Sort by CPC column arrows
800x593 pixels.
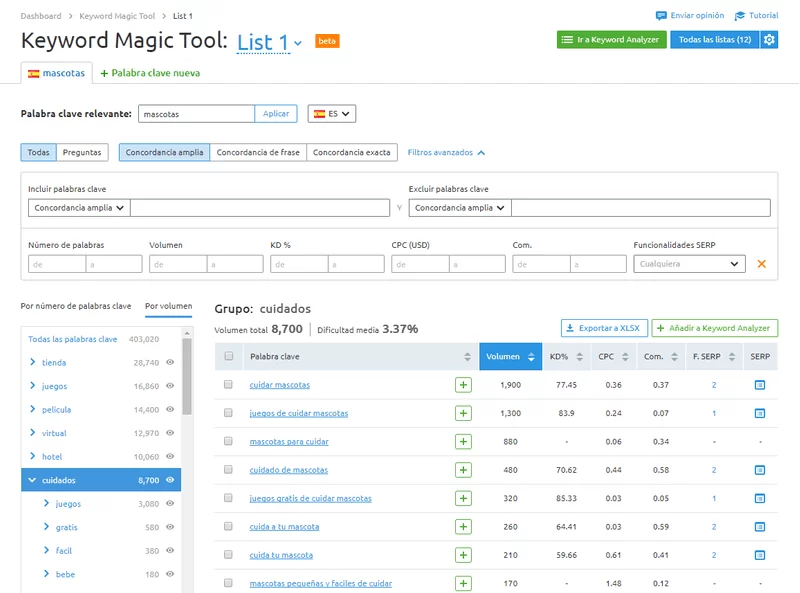tap(625, 357)
